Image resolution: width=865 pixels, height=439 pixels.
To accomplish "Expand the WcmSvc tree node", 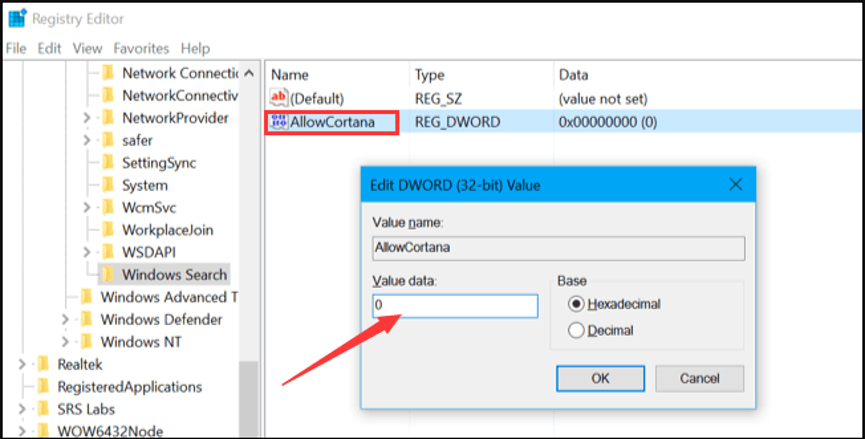I will [88, 207].
